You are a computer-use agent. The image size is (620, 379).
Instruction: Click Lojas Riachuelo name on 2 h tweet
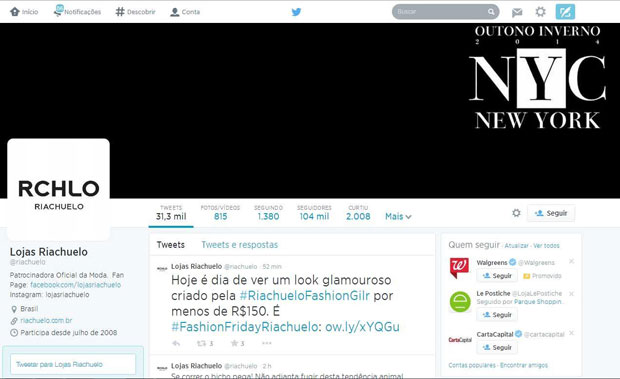[x=197, y=366]
